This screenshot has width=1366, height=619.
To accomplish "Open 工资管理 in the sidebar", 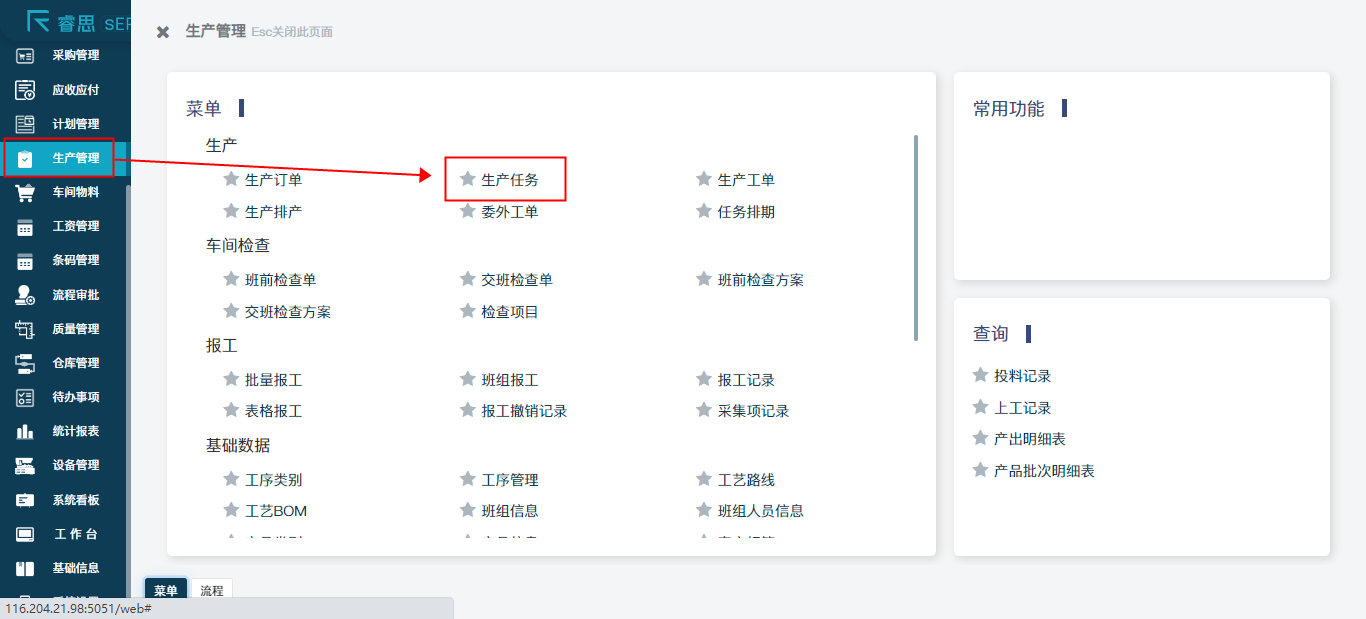I will 75,227.
